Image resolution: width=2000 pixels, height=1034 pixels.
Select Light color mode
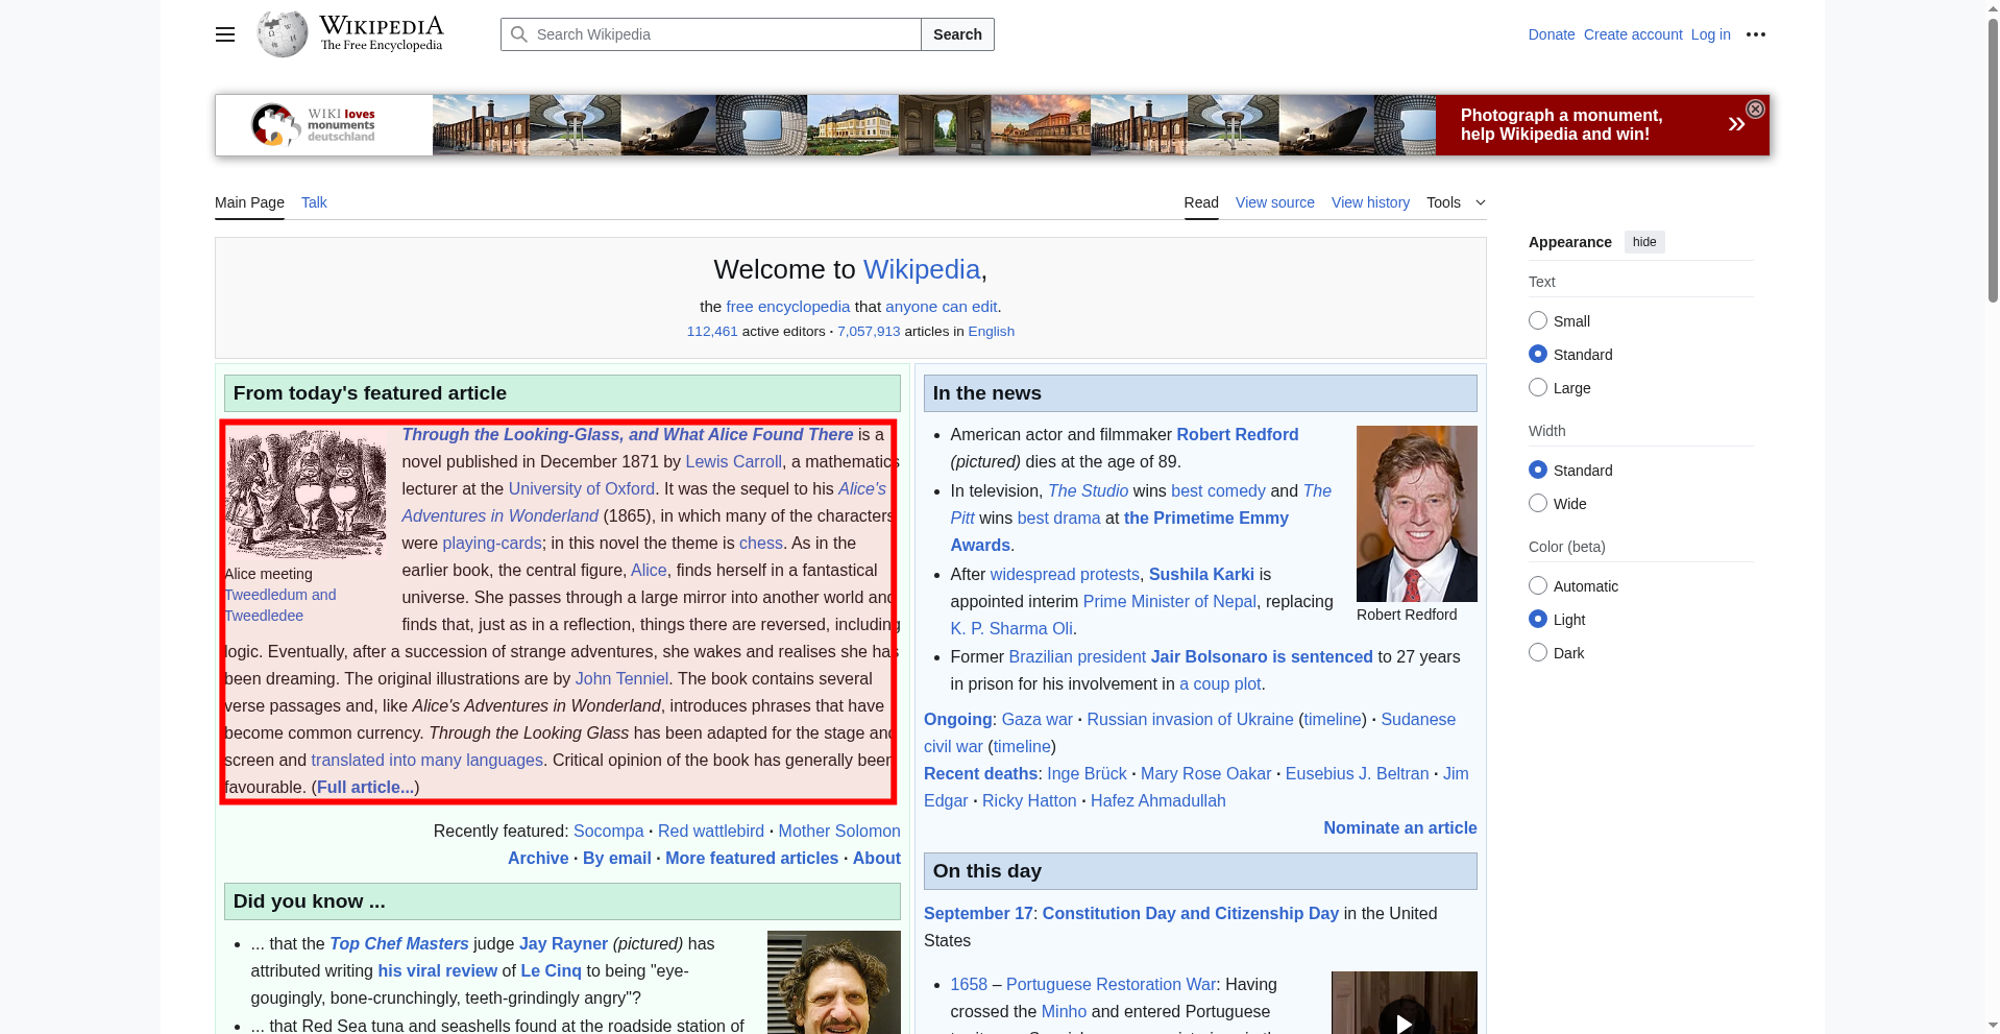[x=1538, y=619]
